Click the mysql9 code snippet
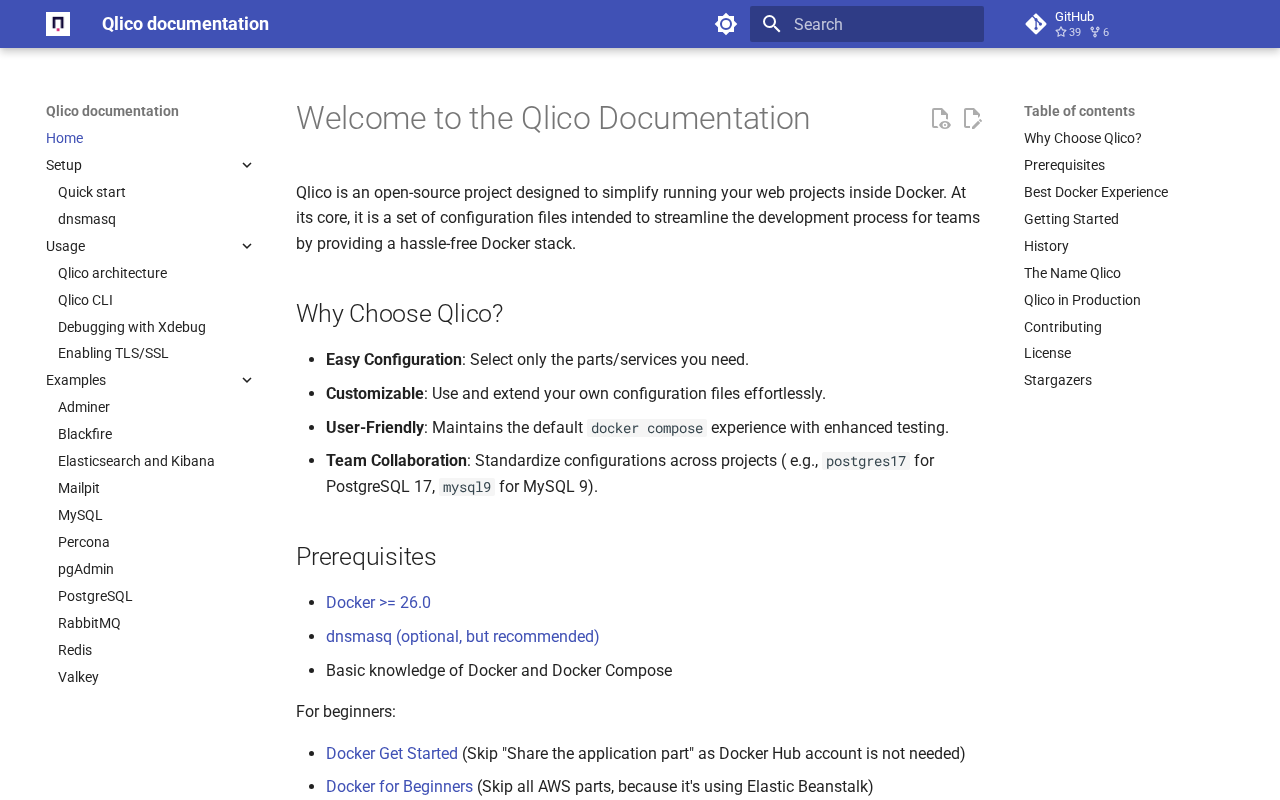This screenshot has width=1280, height=800. tap(467, 487)
